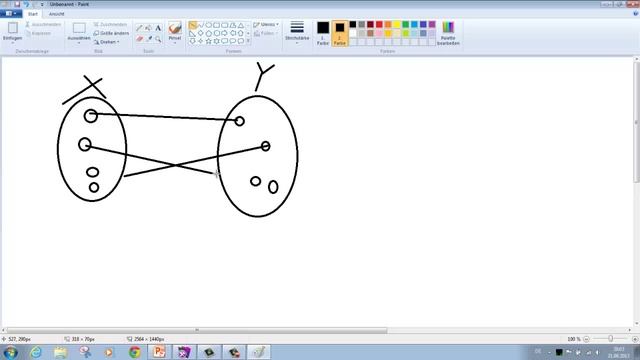This screenshot has width=640, height=360.
Task: Select the Rectangle shape in Formen gallery
Action: tap(216, 25)
